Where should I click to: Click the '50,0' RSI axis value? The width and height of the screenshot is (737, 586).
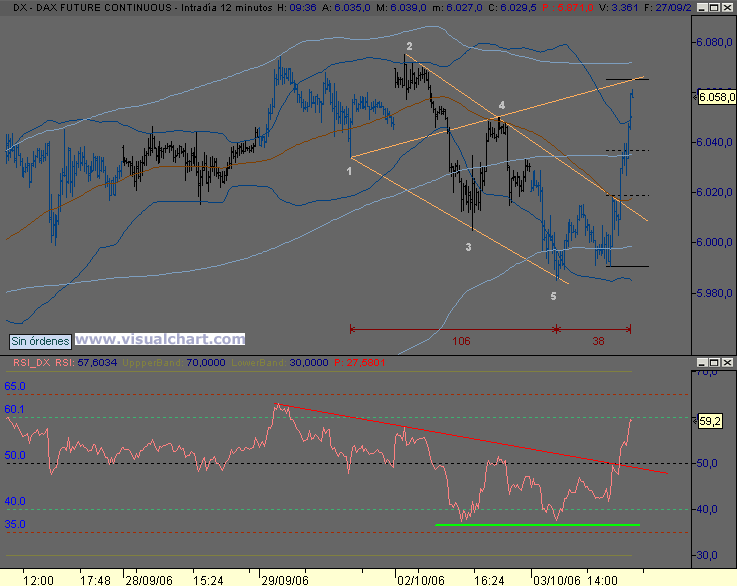coord(707,463)
